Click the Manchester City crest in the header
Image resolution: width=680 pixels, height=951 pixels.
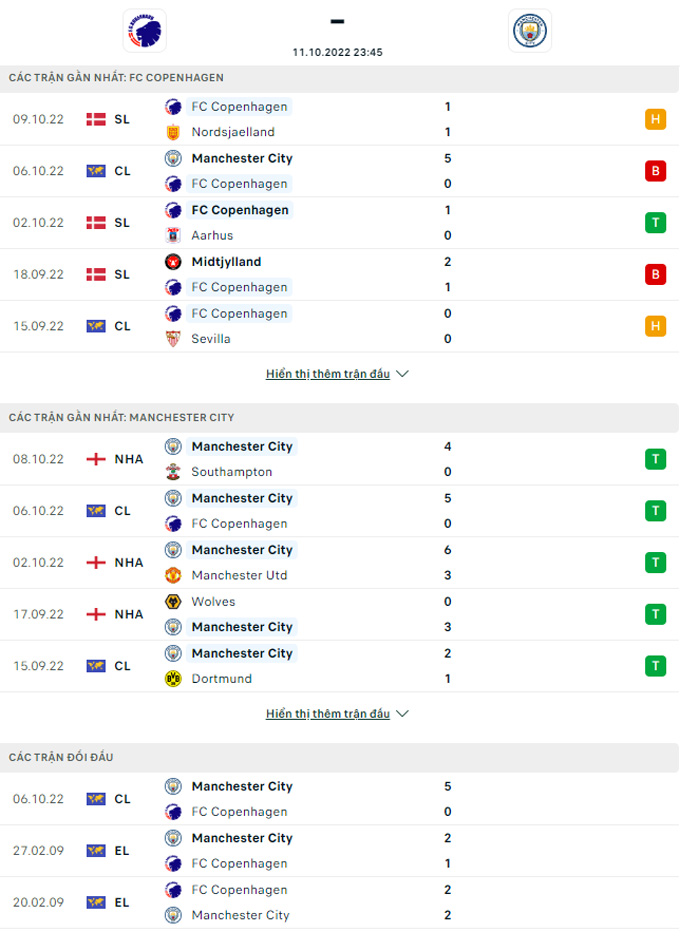[x=529, y=30]
